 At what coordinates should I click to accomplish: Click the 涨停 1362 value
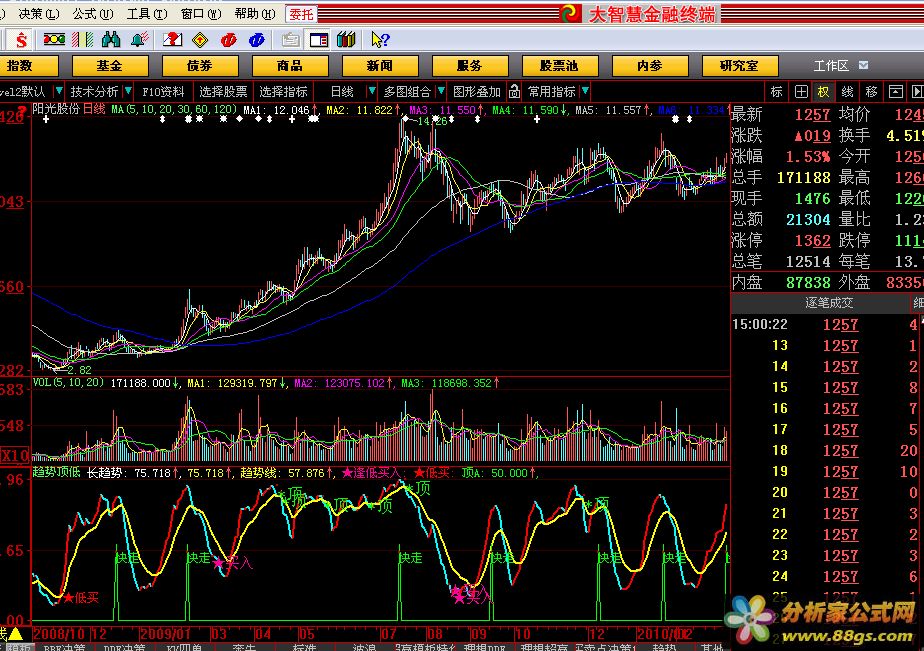click(813, 240)
